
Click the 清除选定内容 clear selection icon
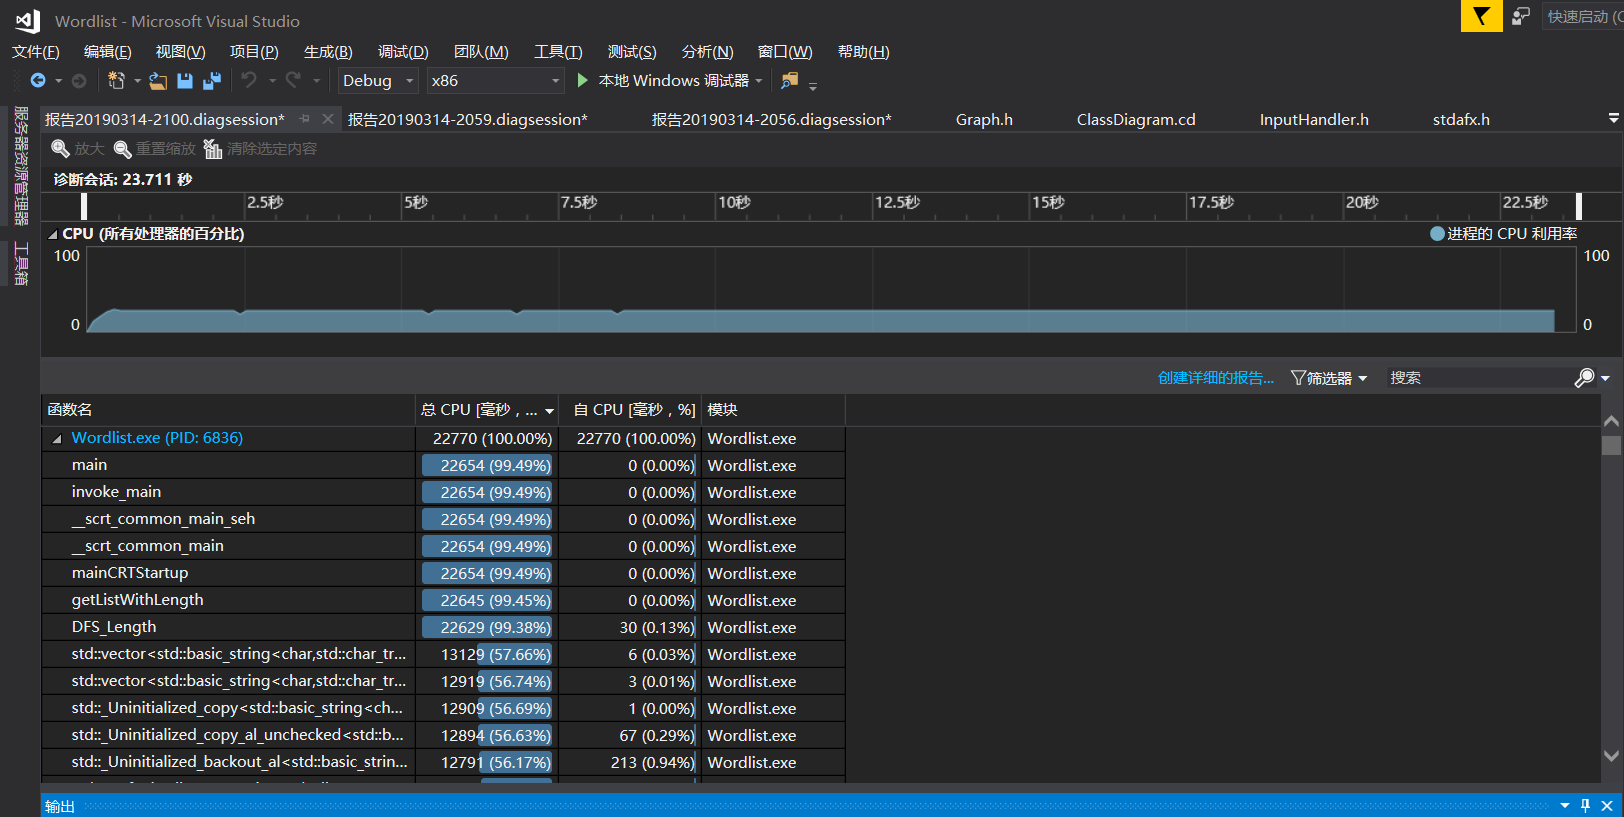tap(213, 149)
